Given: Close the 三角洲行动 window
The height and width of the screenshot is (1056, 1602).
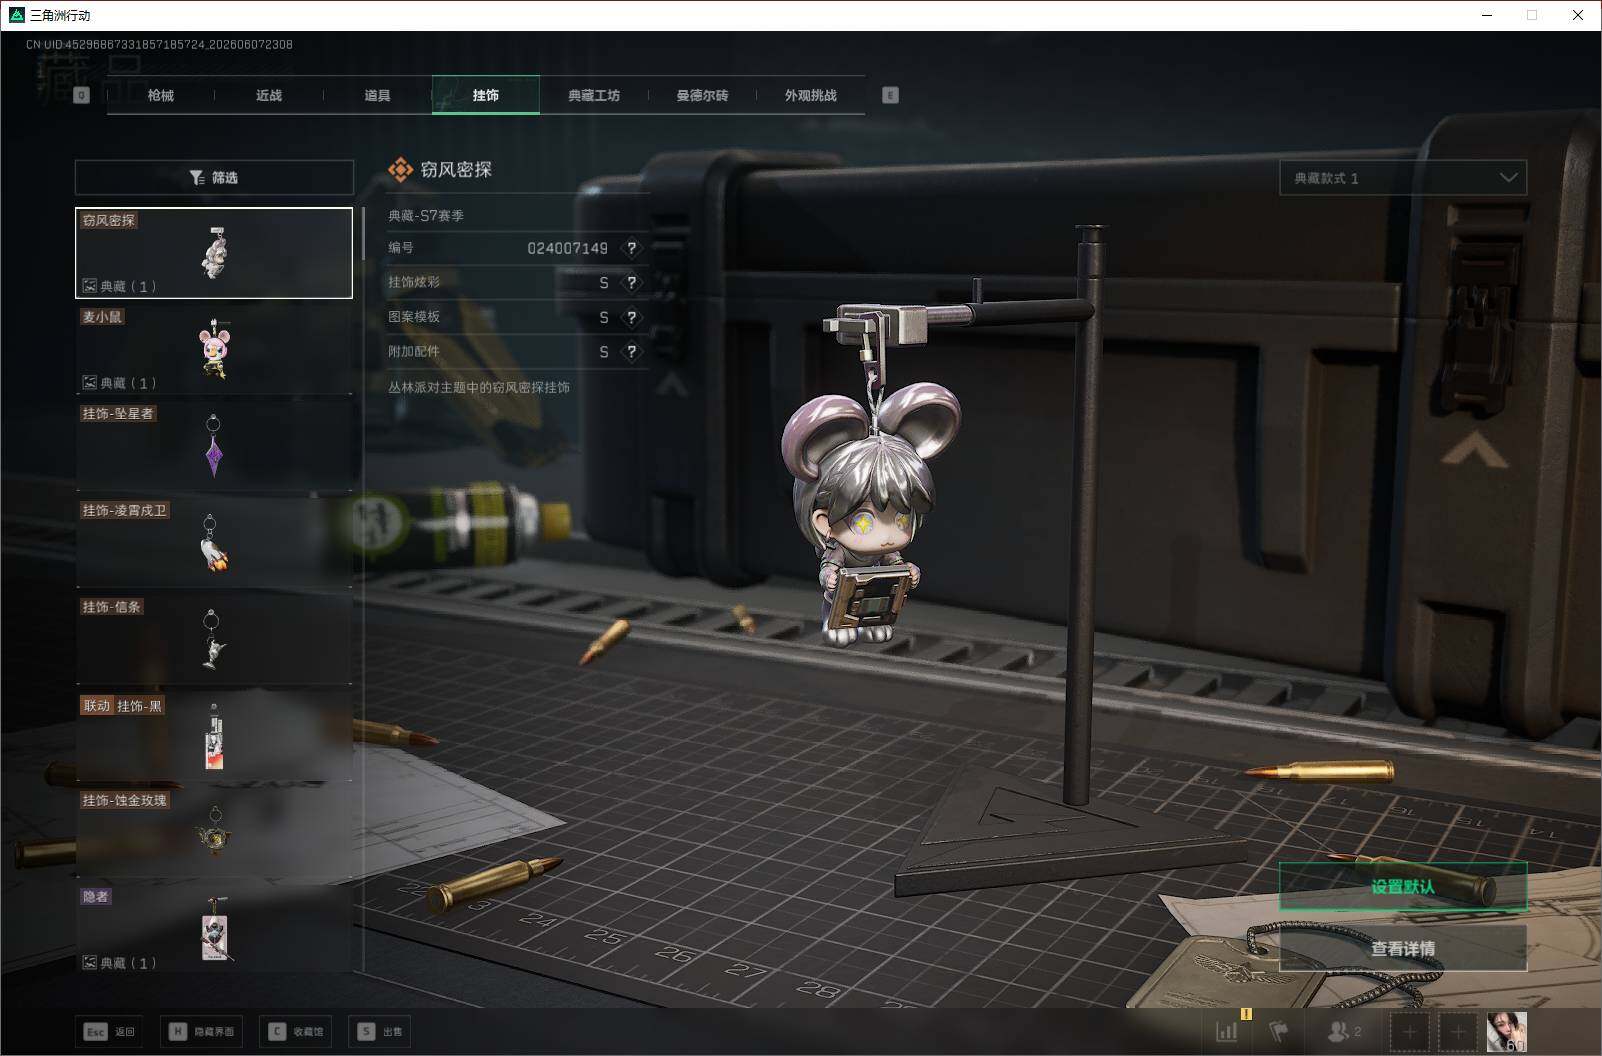Looking at the screenshot, I should tap(1578, 15).
